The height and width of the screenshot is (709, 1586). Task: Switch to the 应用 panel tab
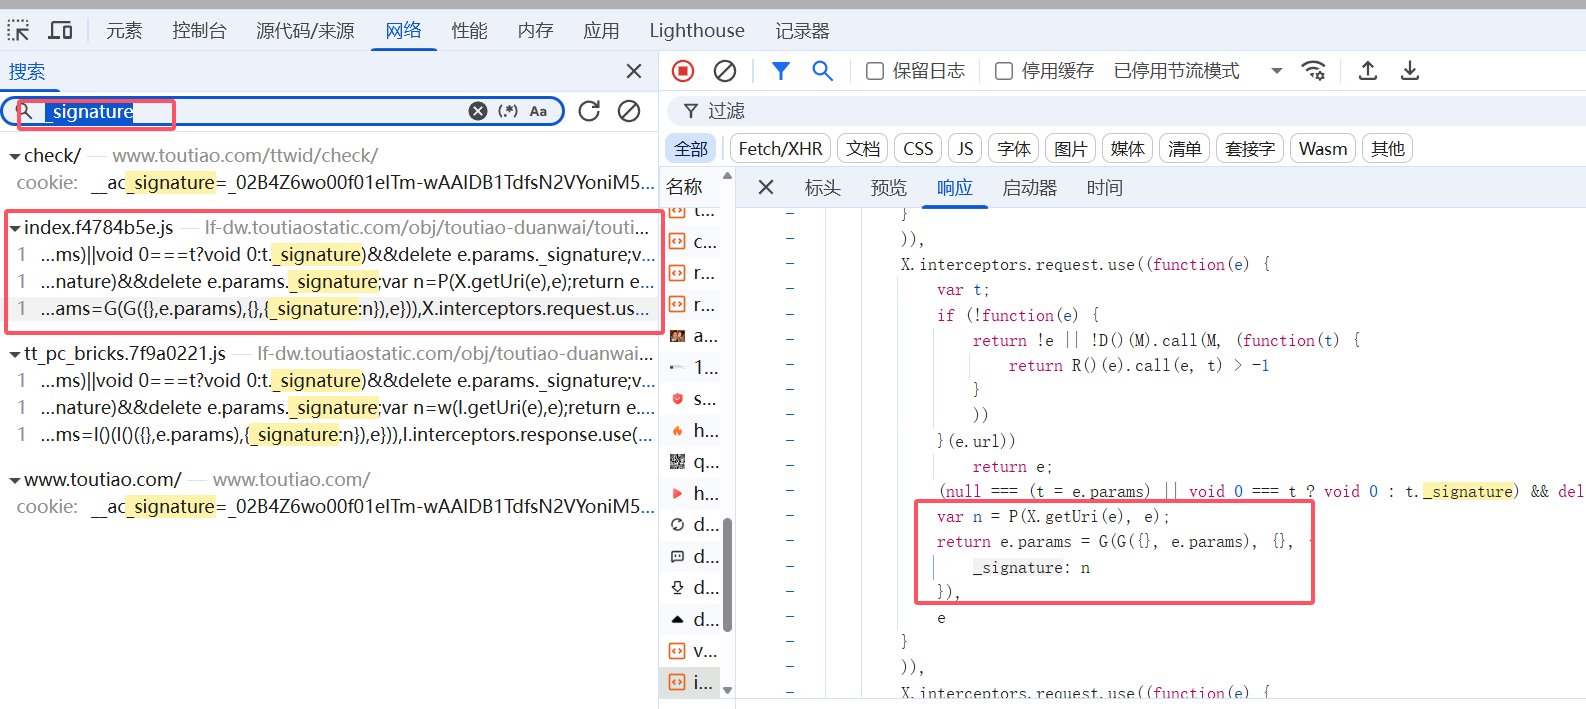[x=601, y=31]
